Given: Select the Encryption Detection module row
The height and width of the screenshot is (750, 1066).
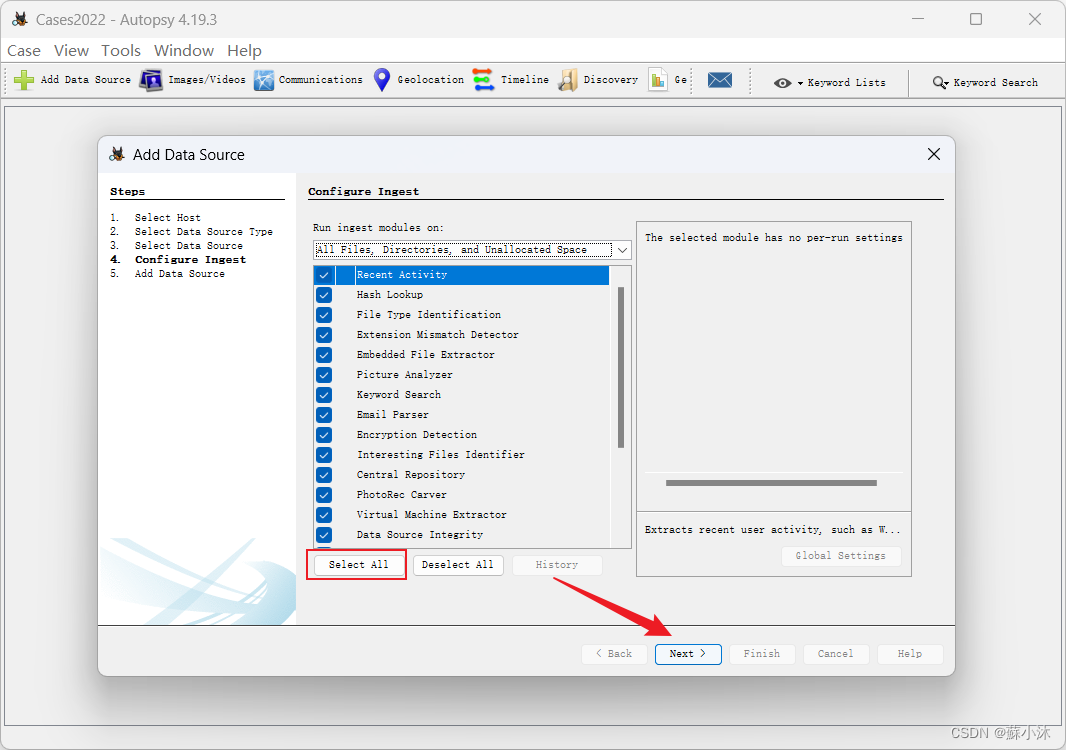Looking at the screenshot, I should [462, 435].
